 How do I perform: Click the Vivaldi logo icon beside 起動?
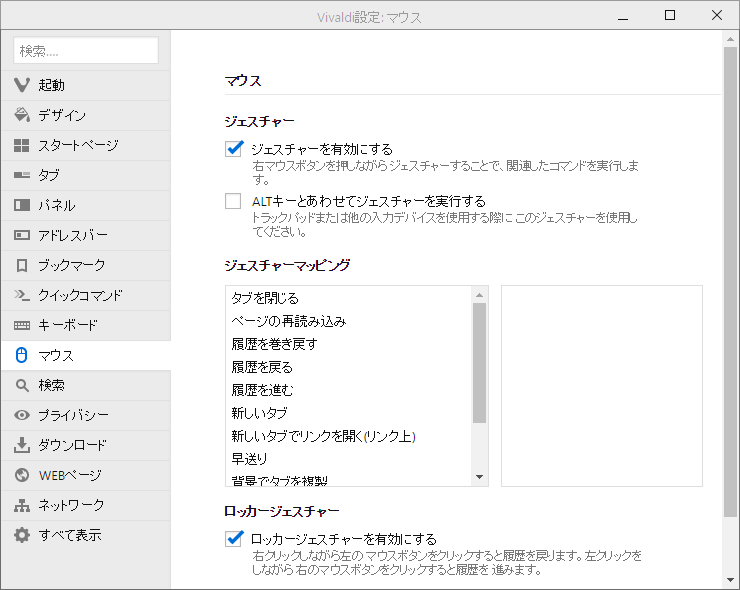tap(22, 85)
